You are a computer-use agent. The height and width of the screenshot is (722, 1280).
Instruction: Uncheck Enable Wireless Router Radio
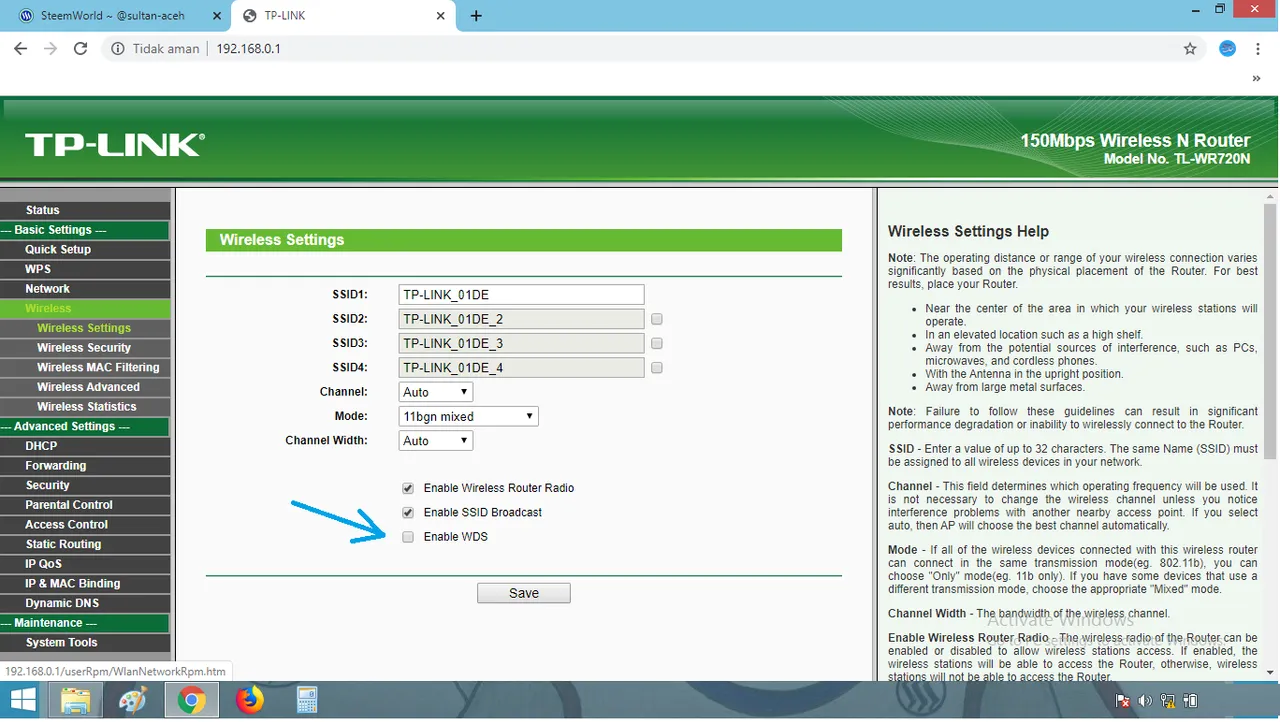[x=408, y=488]
